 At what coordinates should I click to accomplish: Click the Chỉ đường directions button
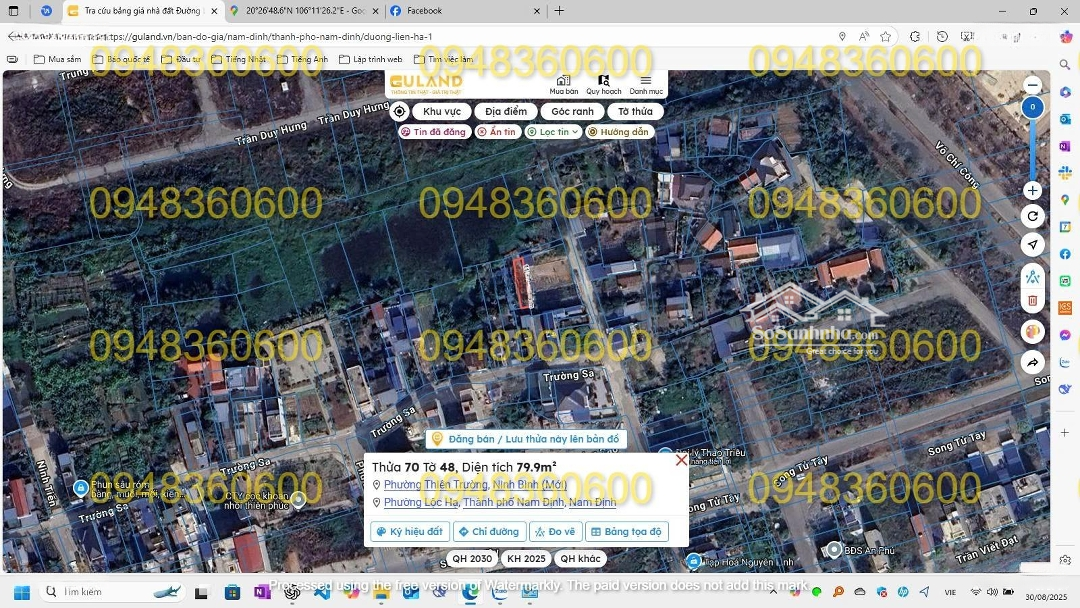(x=489, y=532)
